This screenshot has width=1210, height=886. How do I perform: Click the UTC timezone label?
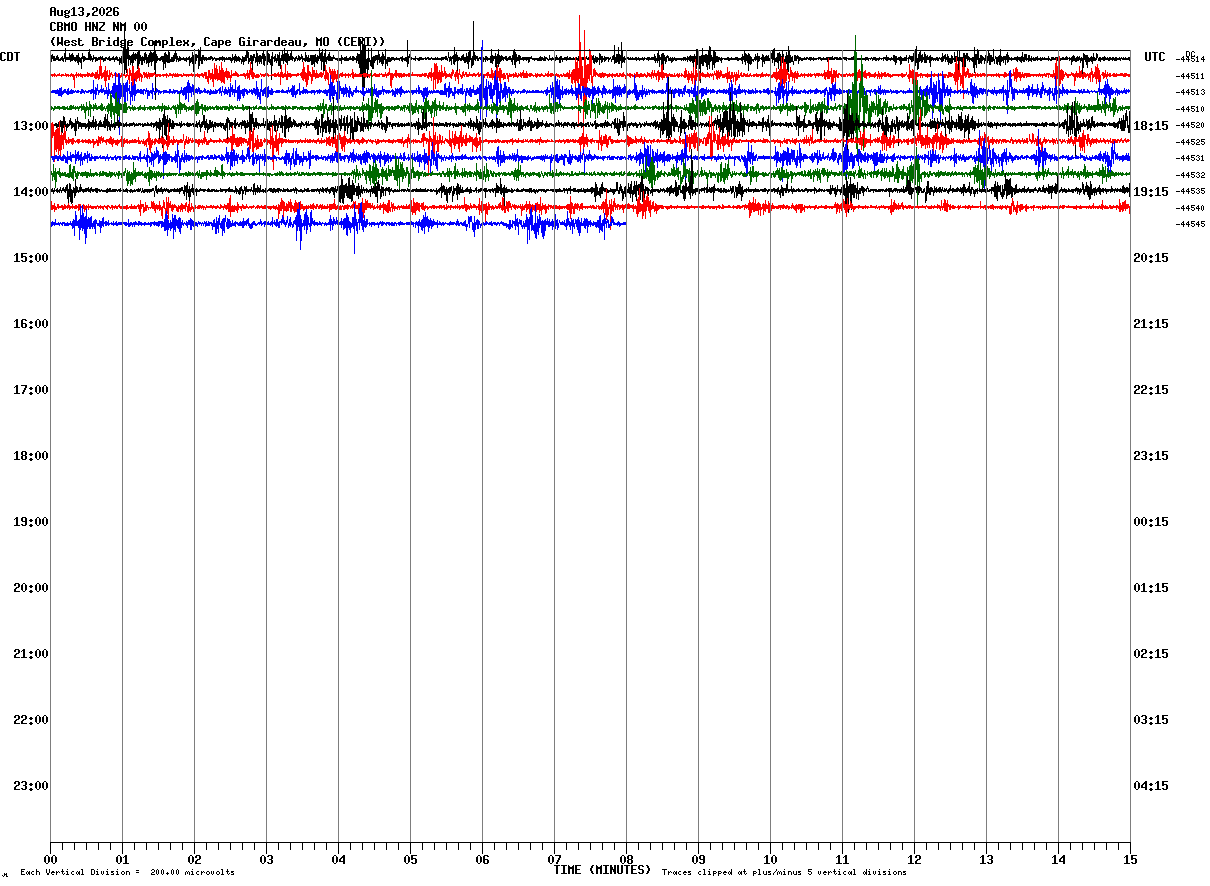(1155, 57)
